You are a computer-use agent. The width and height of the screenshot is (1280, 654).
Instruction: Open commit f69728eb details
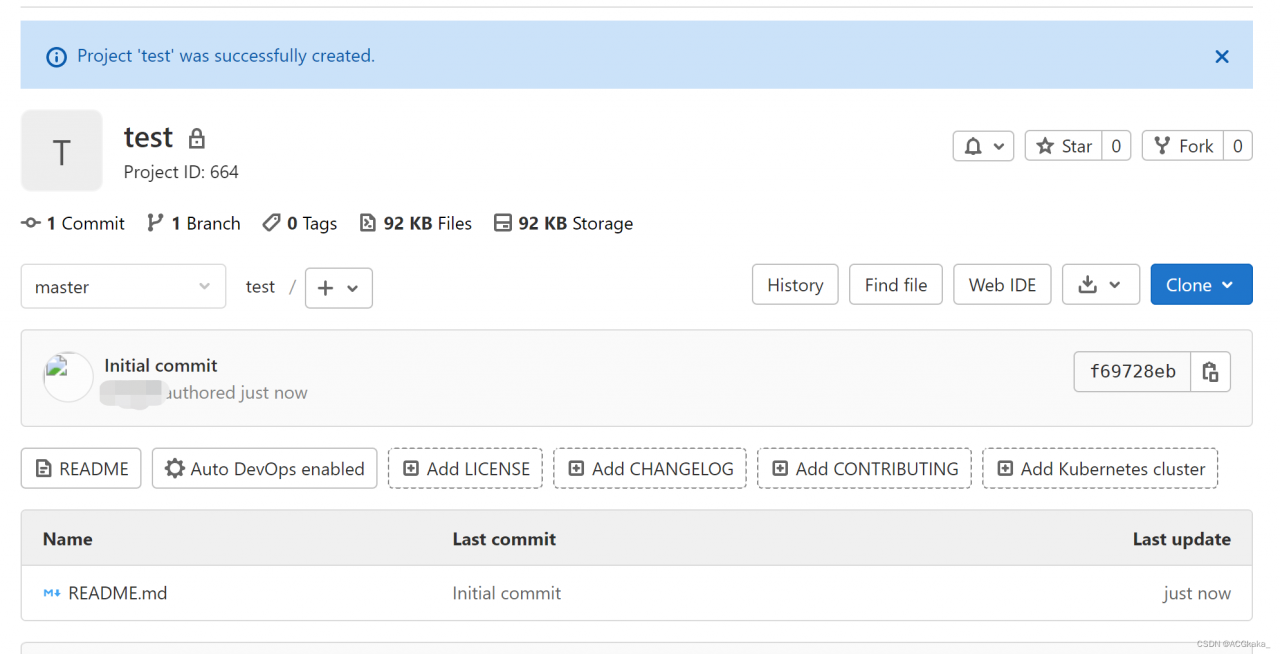click(1132, 372)
